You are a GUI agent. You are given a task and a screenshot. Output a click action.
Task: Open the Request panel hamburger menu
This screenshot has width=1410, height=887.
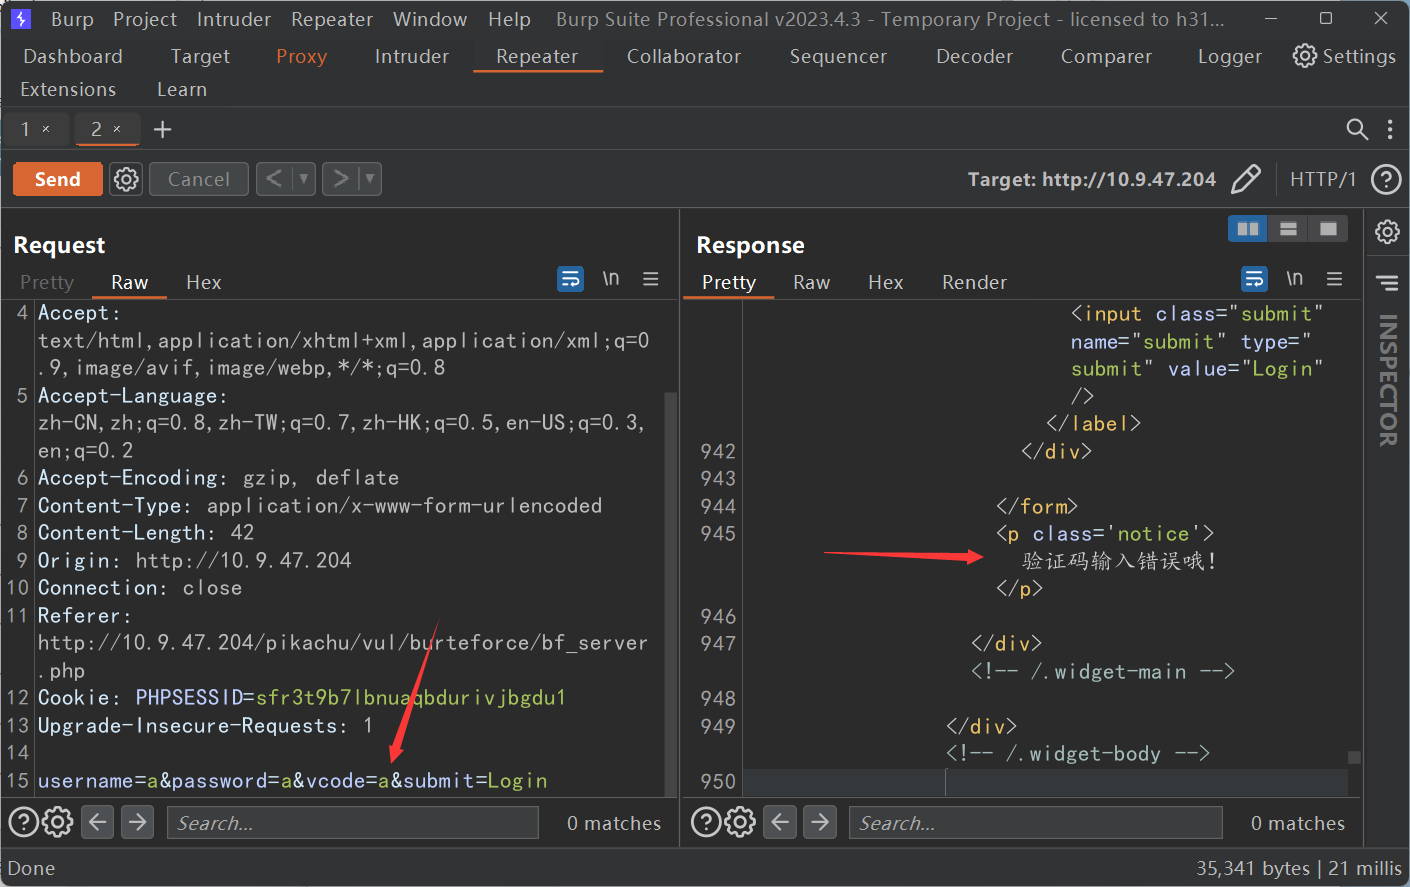click(651, 279)
